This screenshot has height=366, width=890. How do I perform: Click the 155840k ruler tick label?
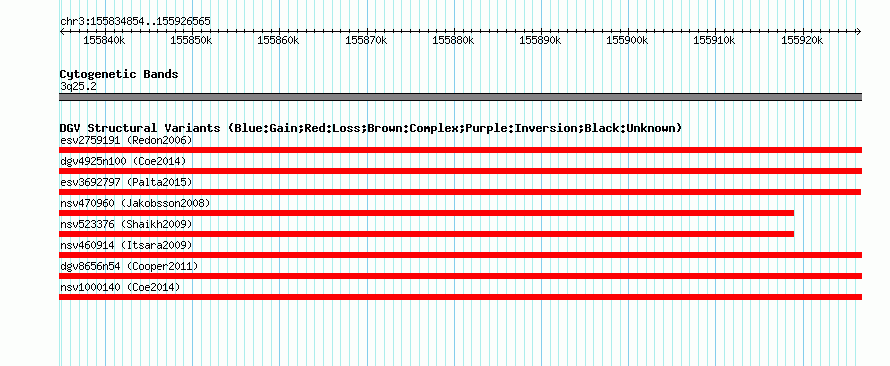(104, 41)
